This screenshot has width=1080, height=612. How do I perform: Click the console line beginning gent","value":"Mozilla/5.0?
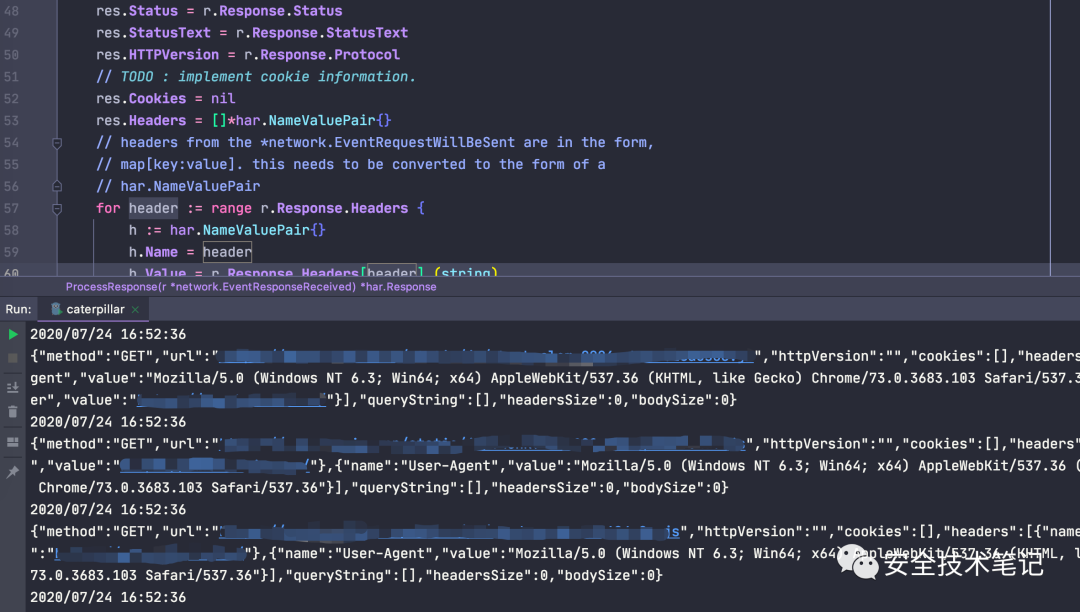coord(554,378)
